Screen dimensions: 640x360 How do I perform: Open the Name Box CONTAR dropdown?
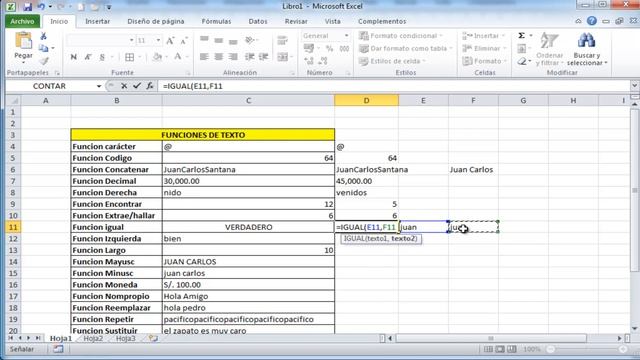tap(99, 86)
